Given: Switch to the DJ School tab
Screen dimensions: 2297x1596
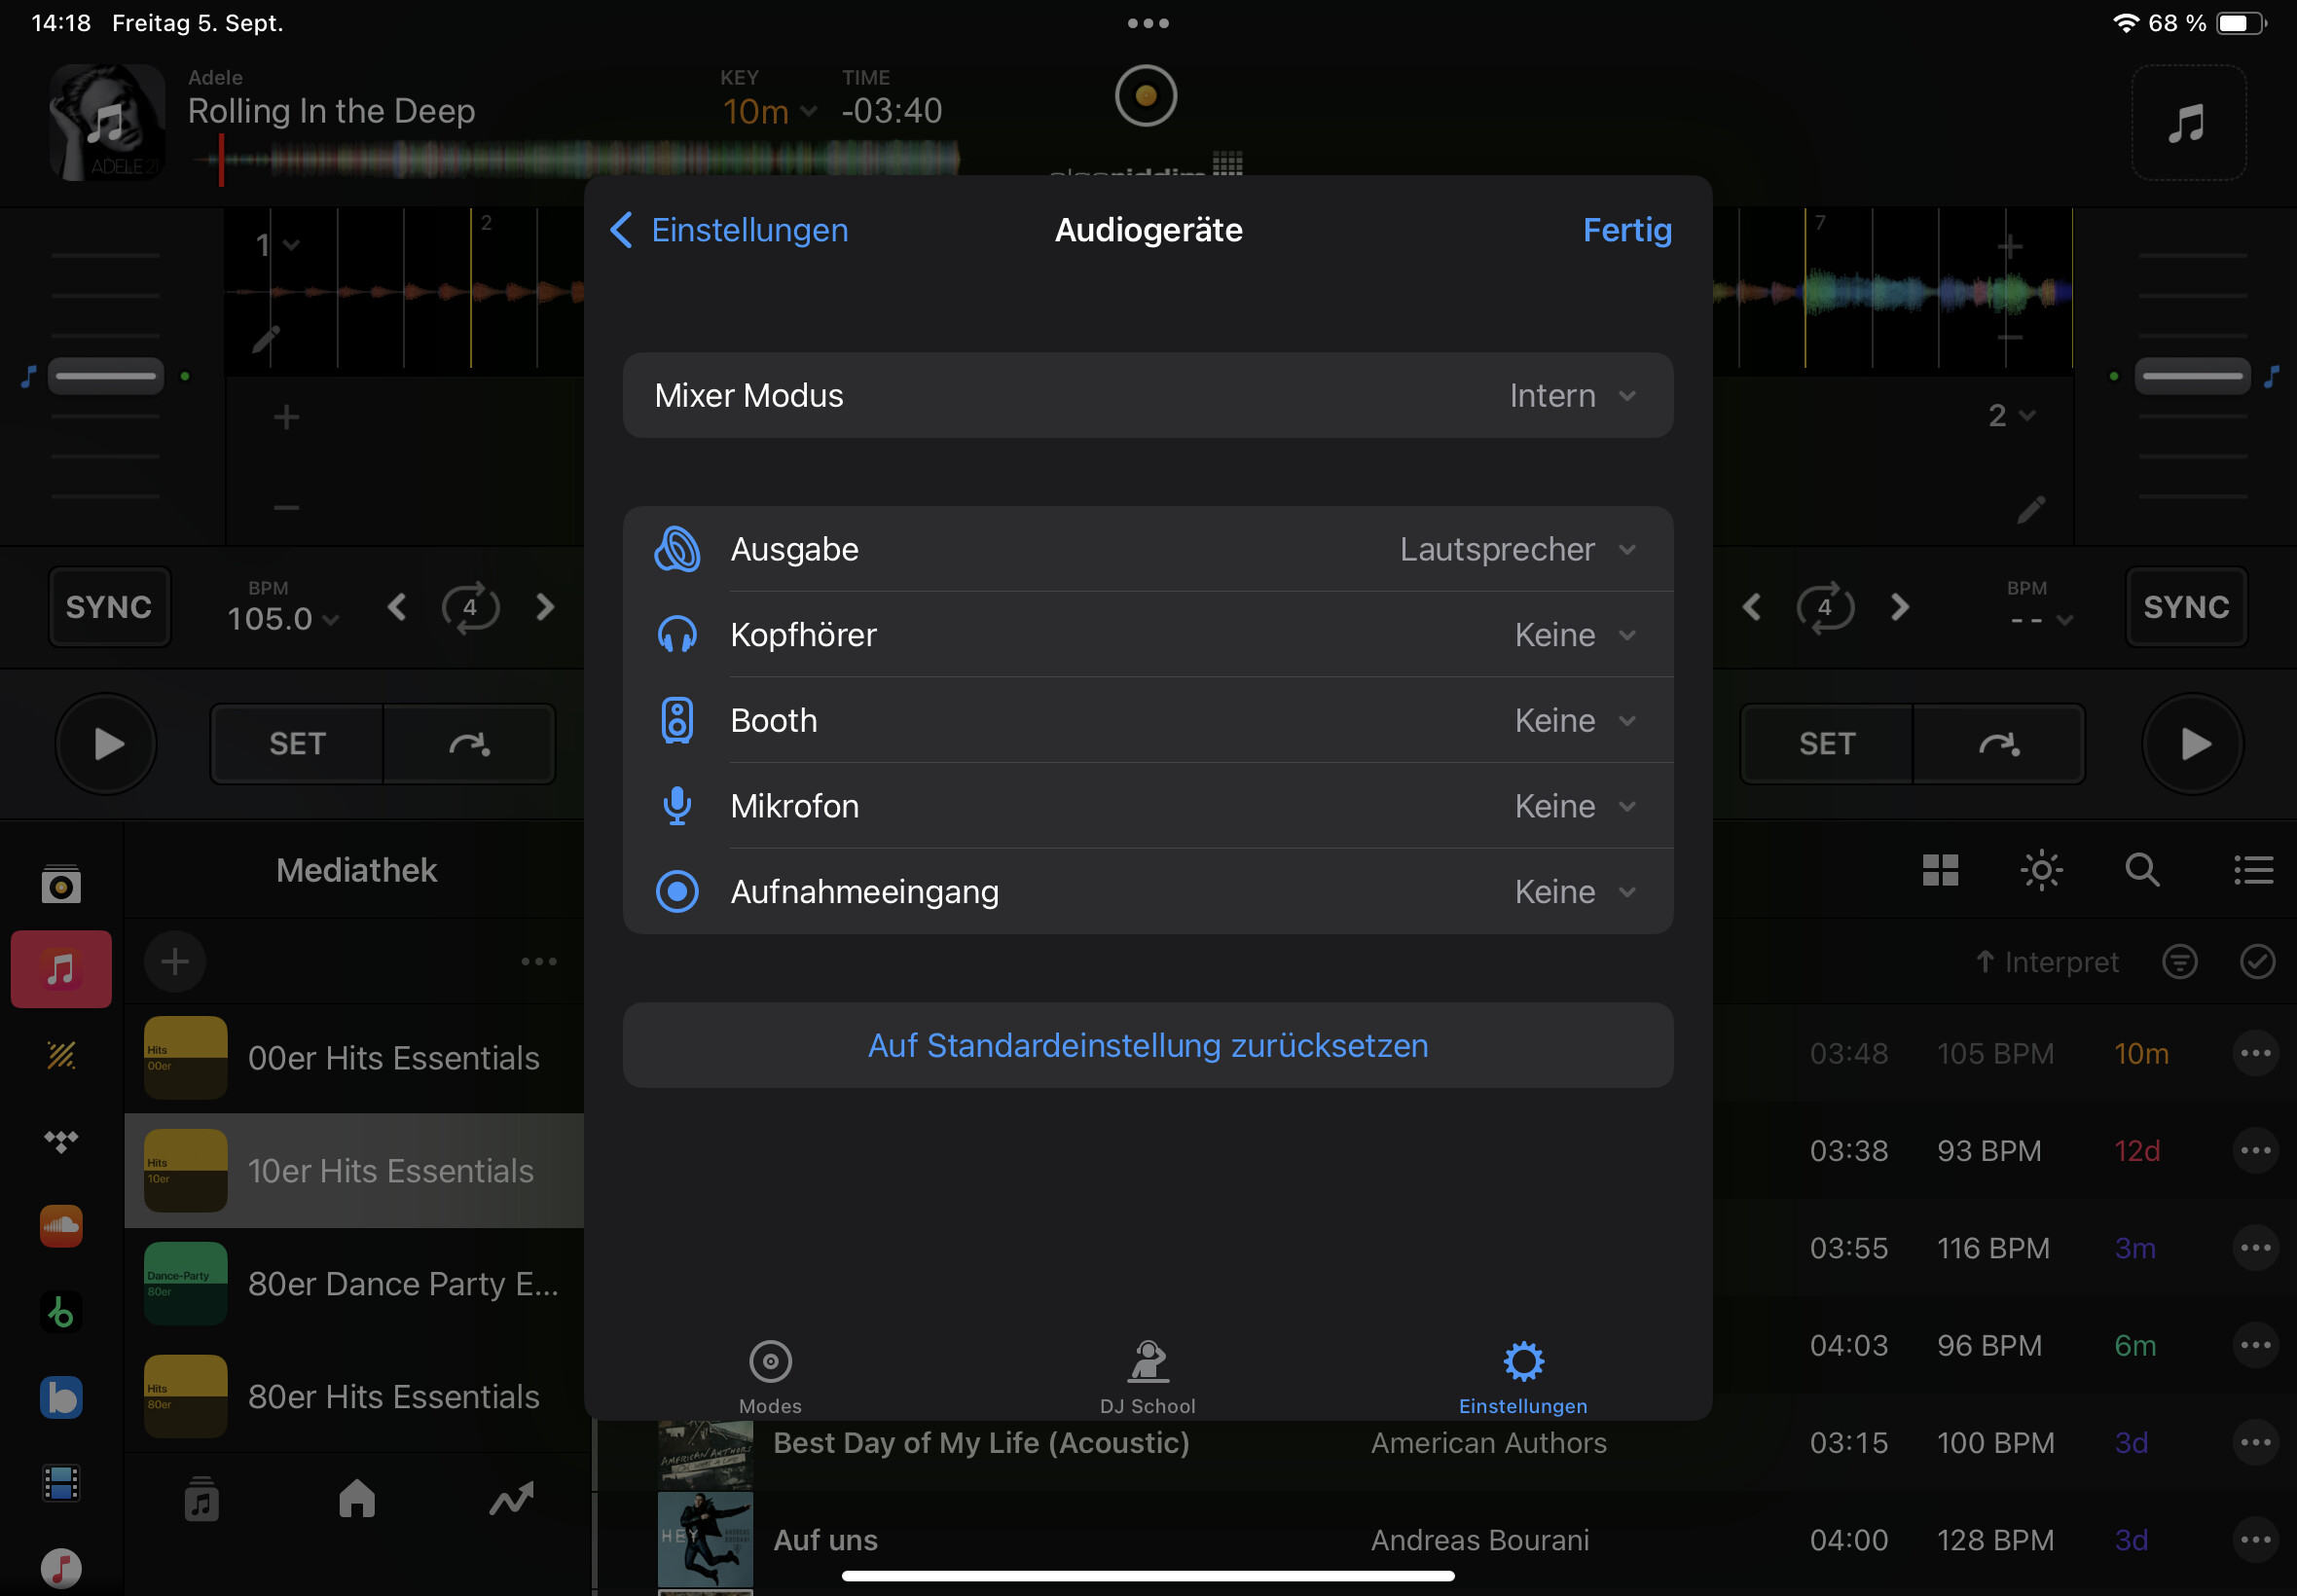Looking at the screenshot, I should pyautogui.click(x=1147, y=1376).
